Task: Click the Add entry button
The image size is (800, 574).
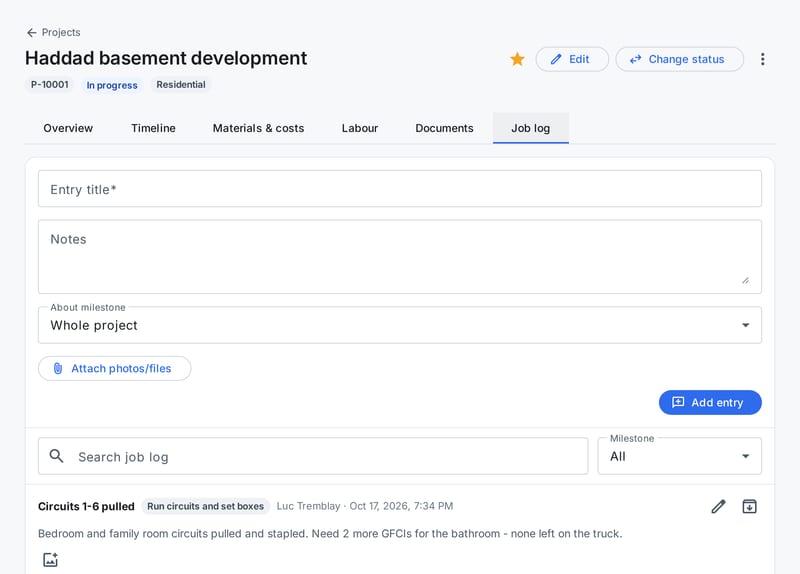Action: (x=710, y=403)
